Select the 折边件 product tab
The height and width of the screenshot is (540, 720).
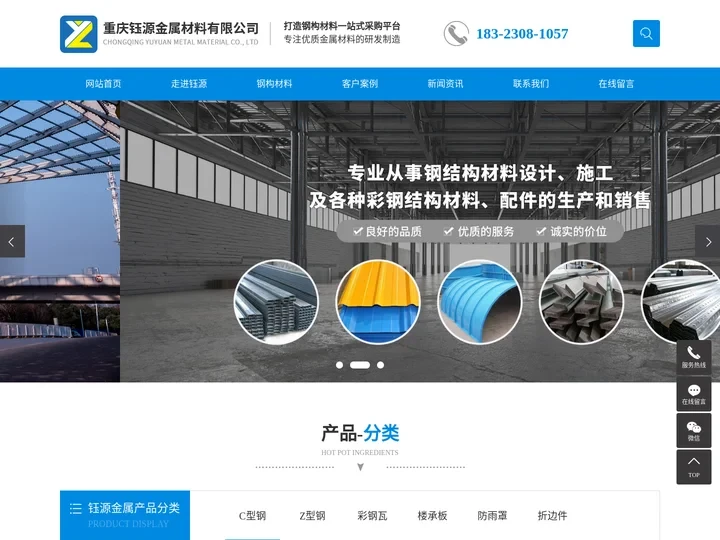(x=552, y=516)
